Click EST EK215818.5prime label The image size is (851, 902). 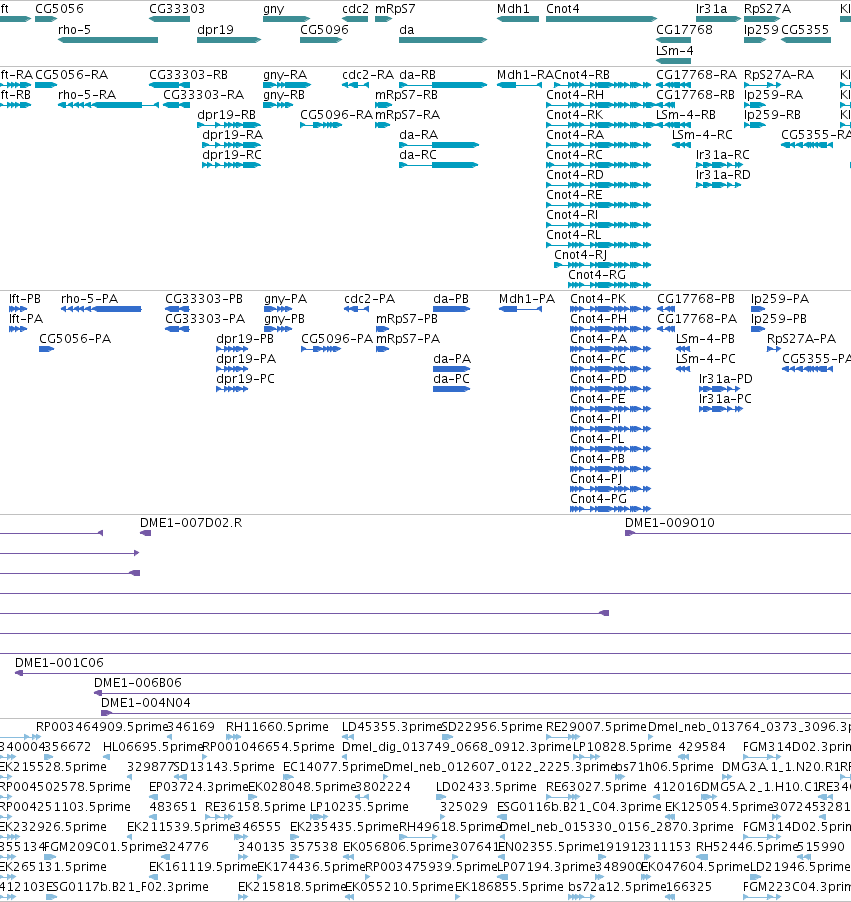pos(291,887)
